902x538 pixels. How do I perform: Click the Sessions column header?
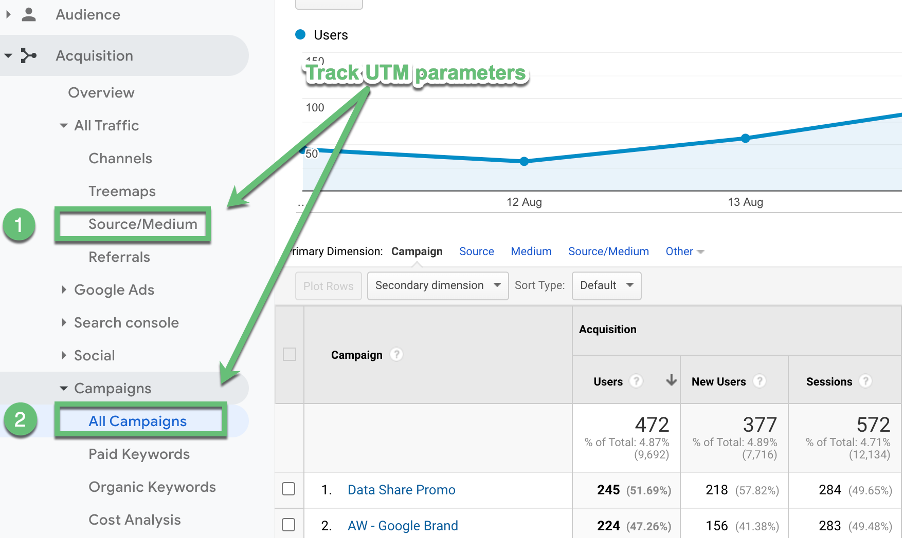pos(829,381)
